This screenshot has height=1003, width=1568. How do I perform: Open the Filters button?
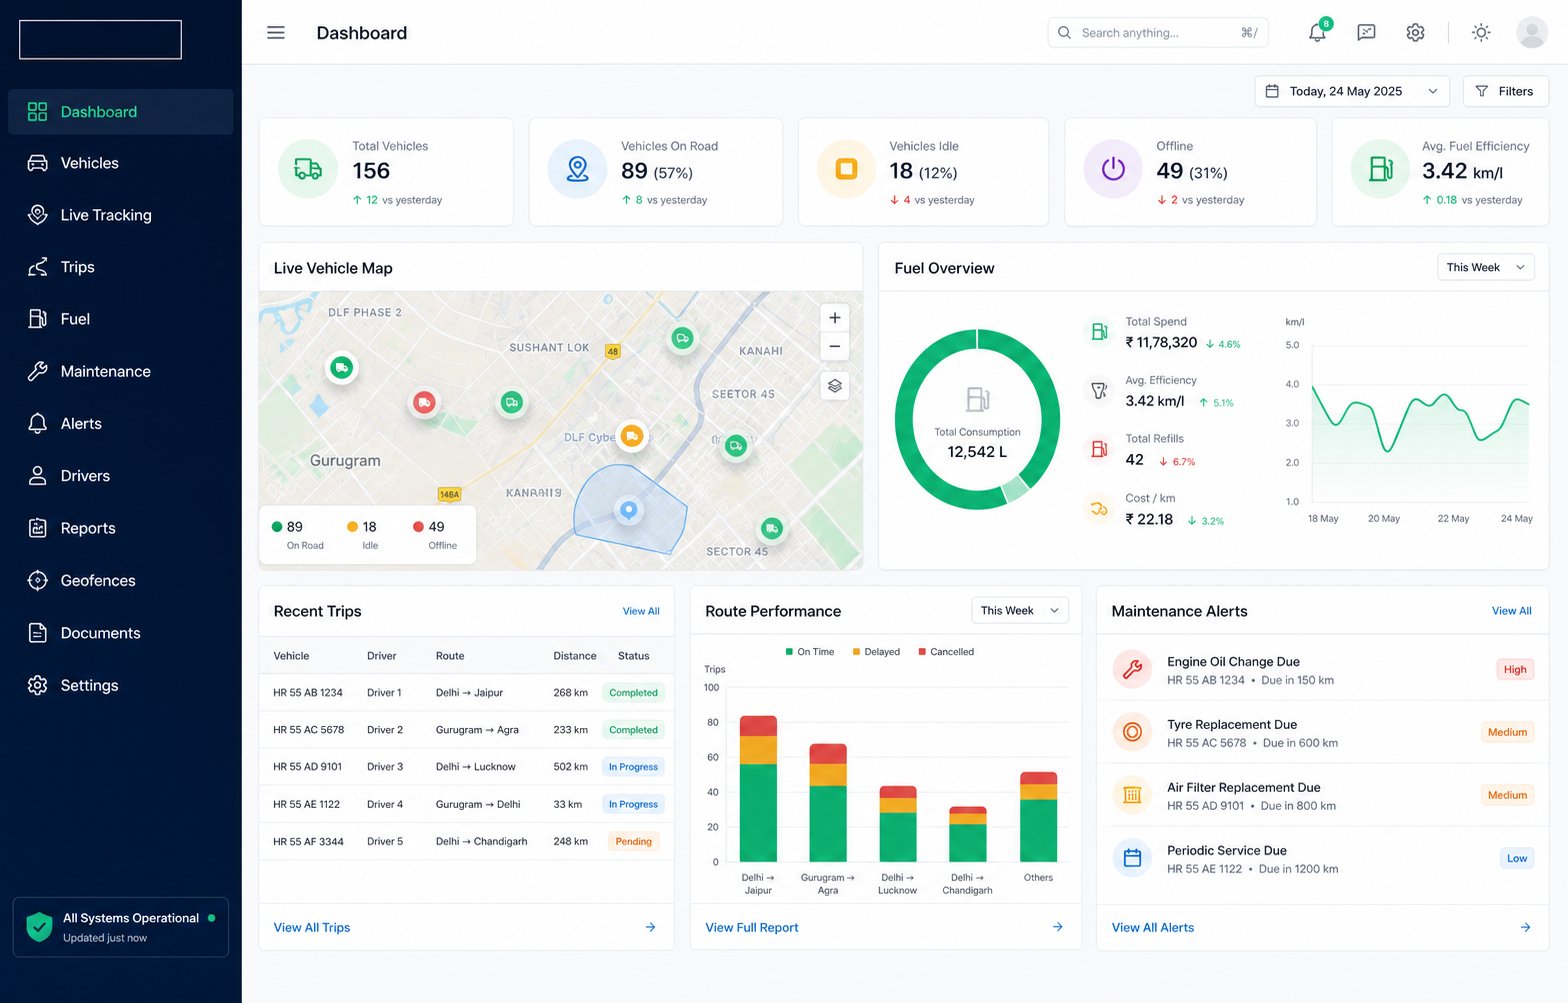[x=1505, y=91]
